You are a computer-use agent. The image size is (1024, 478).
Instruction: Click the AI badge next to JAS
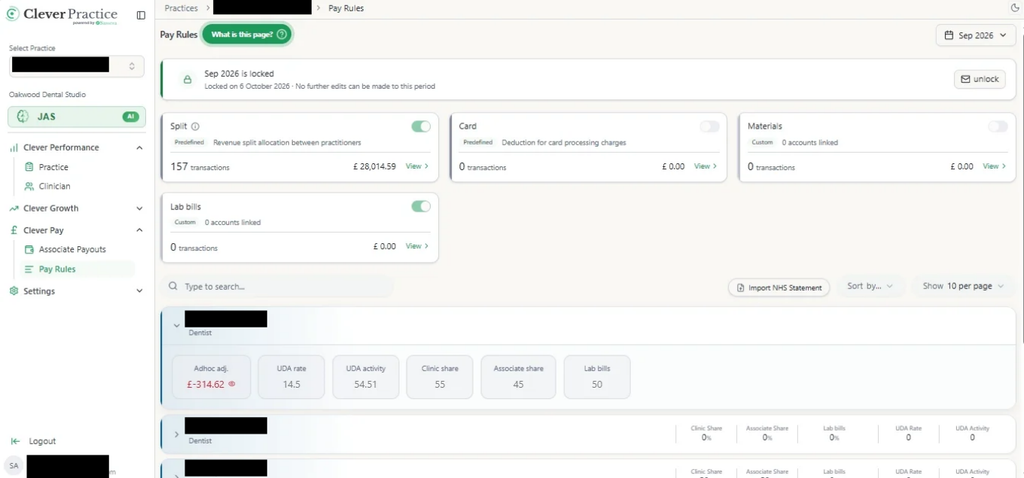click(x=131, y=116)
